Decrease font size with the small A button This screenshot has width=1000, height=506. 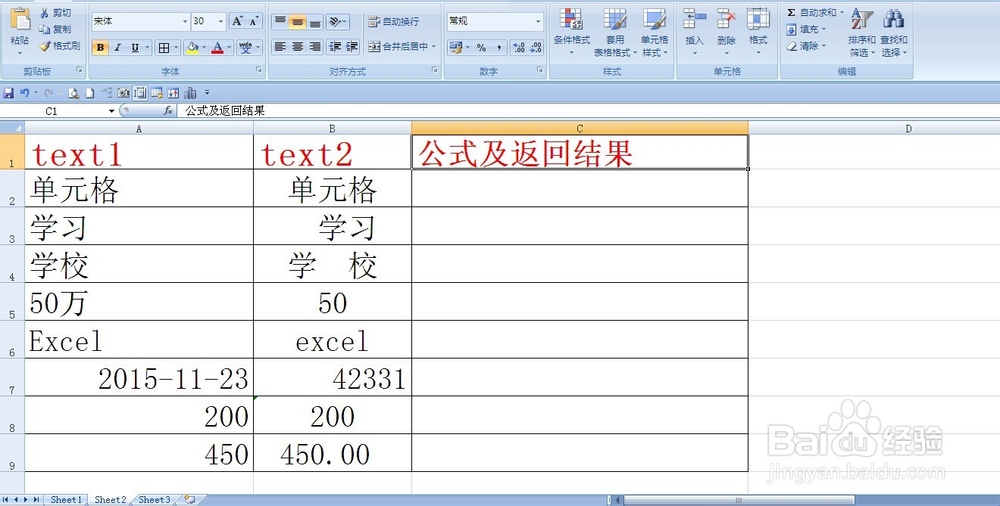click(x=254, y=21)
